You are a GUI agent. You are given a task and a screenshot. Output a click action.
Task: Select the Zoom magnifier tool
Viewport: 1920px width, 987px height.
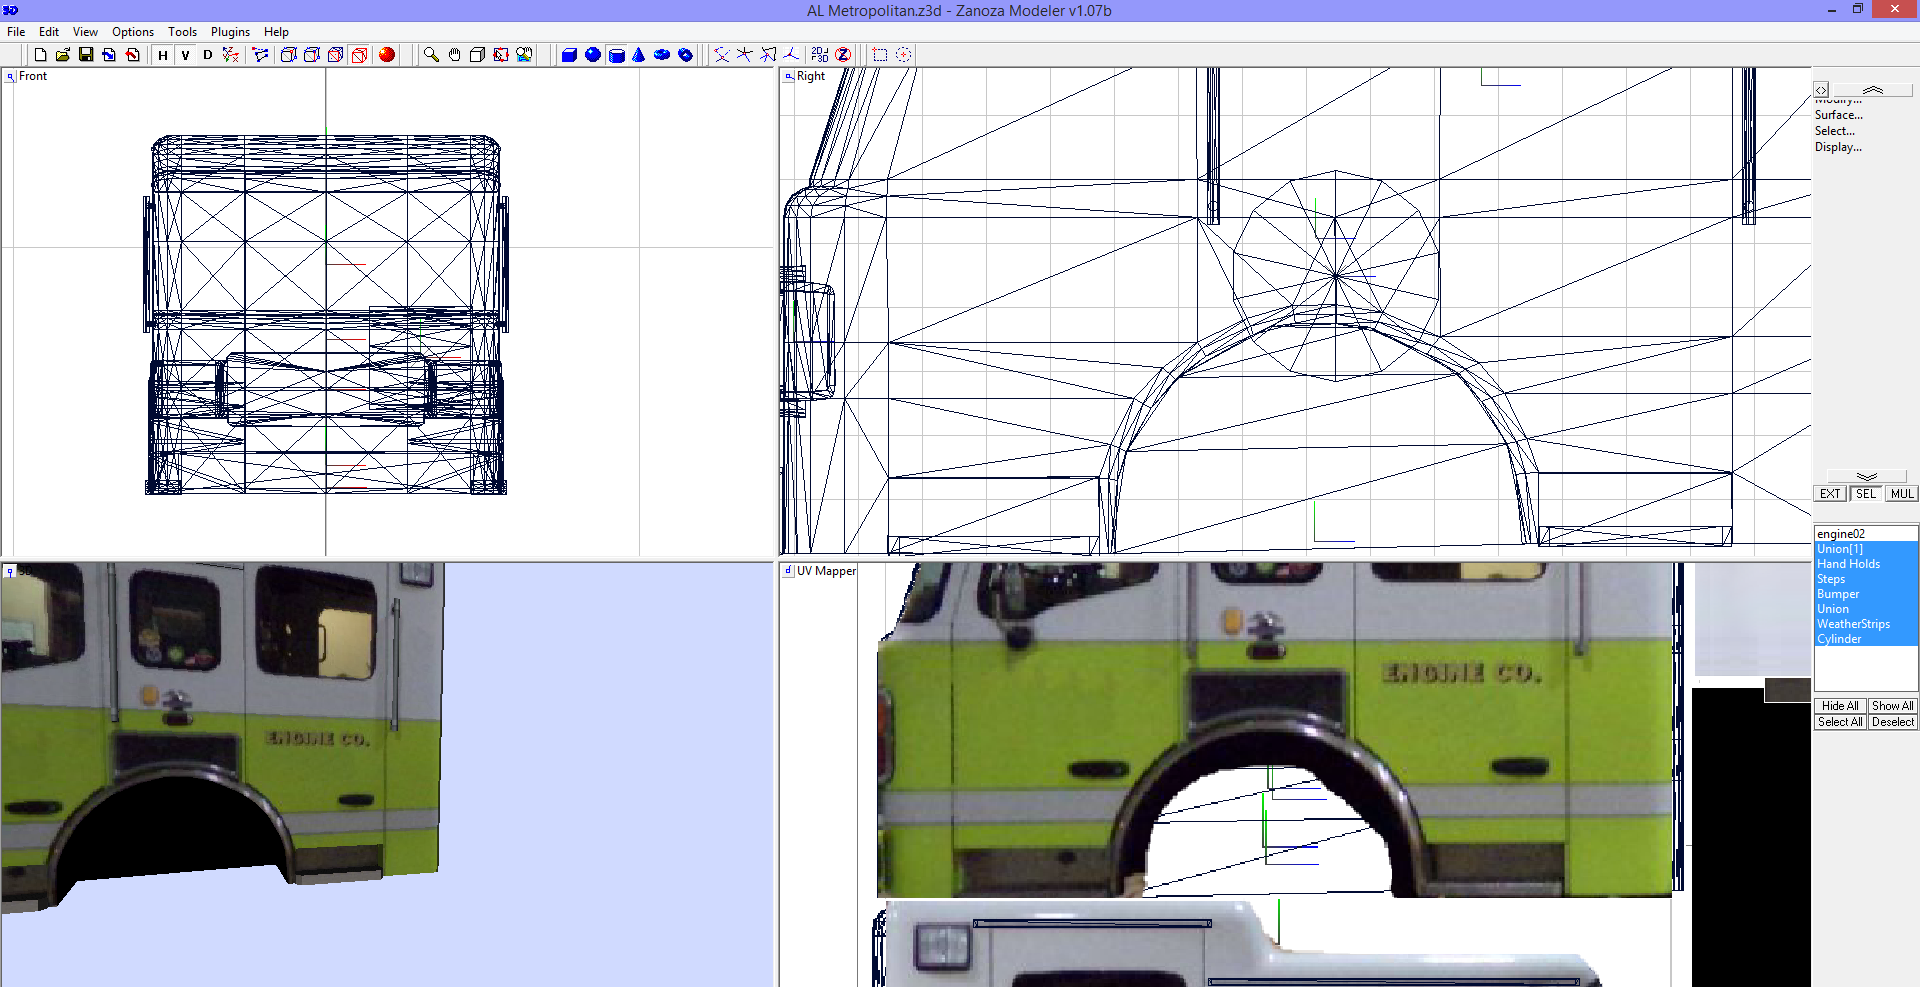tap(429, 55)
